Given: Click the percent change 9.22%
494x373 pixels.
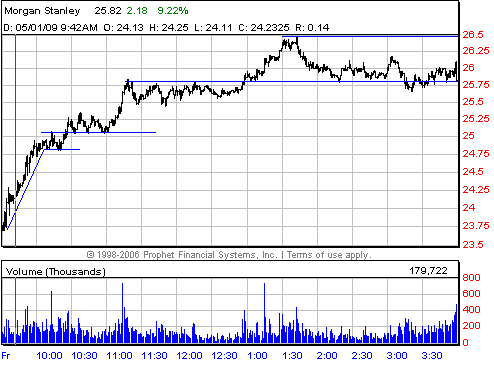Looking at the screenshot, I should coord(173,11).
